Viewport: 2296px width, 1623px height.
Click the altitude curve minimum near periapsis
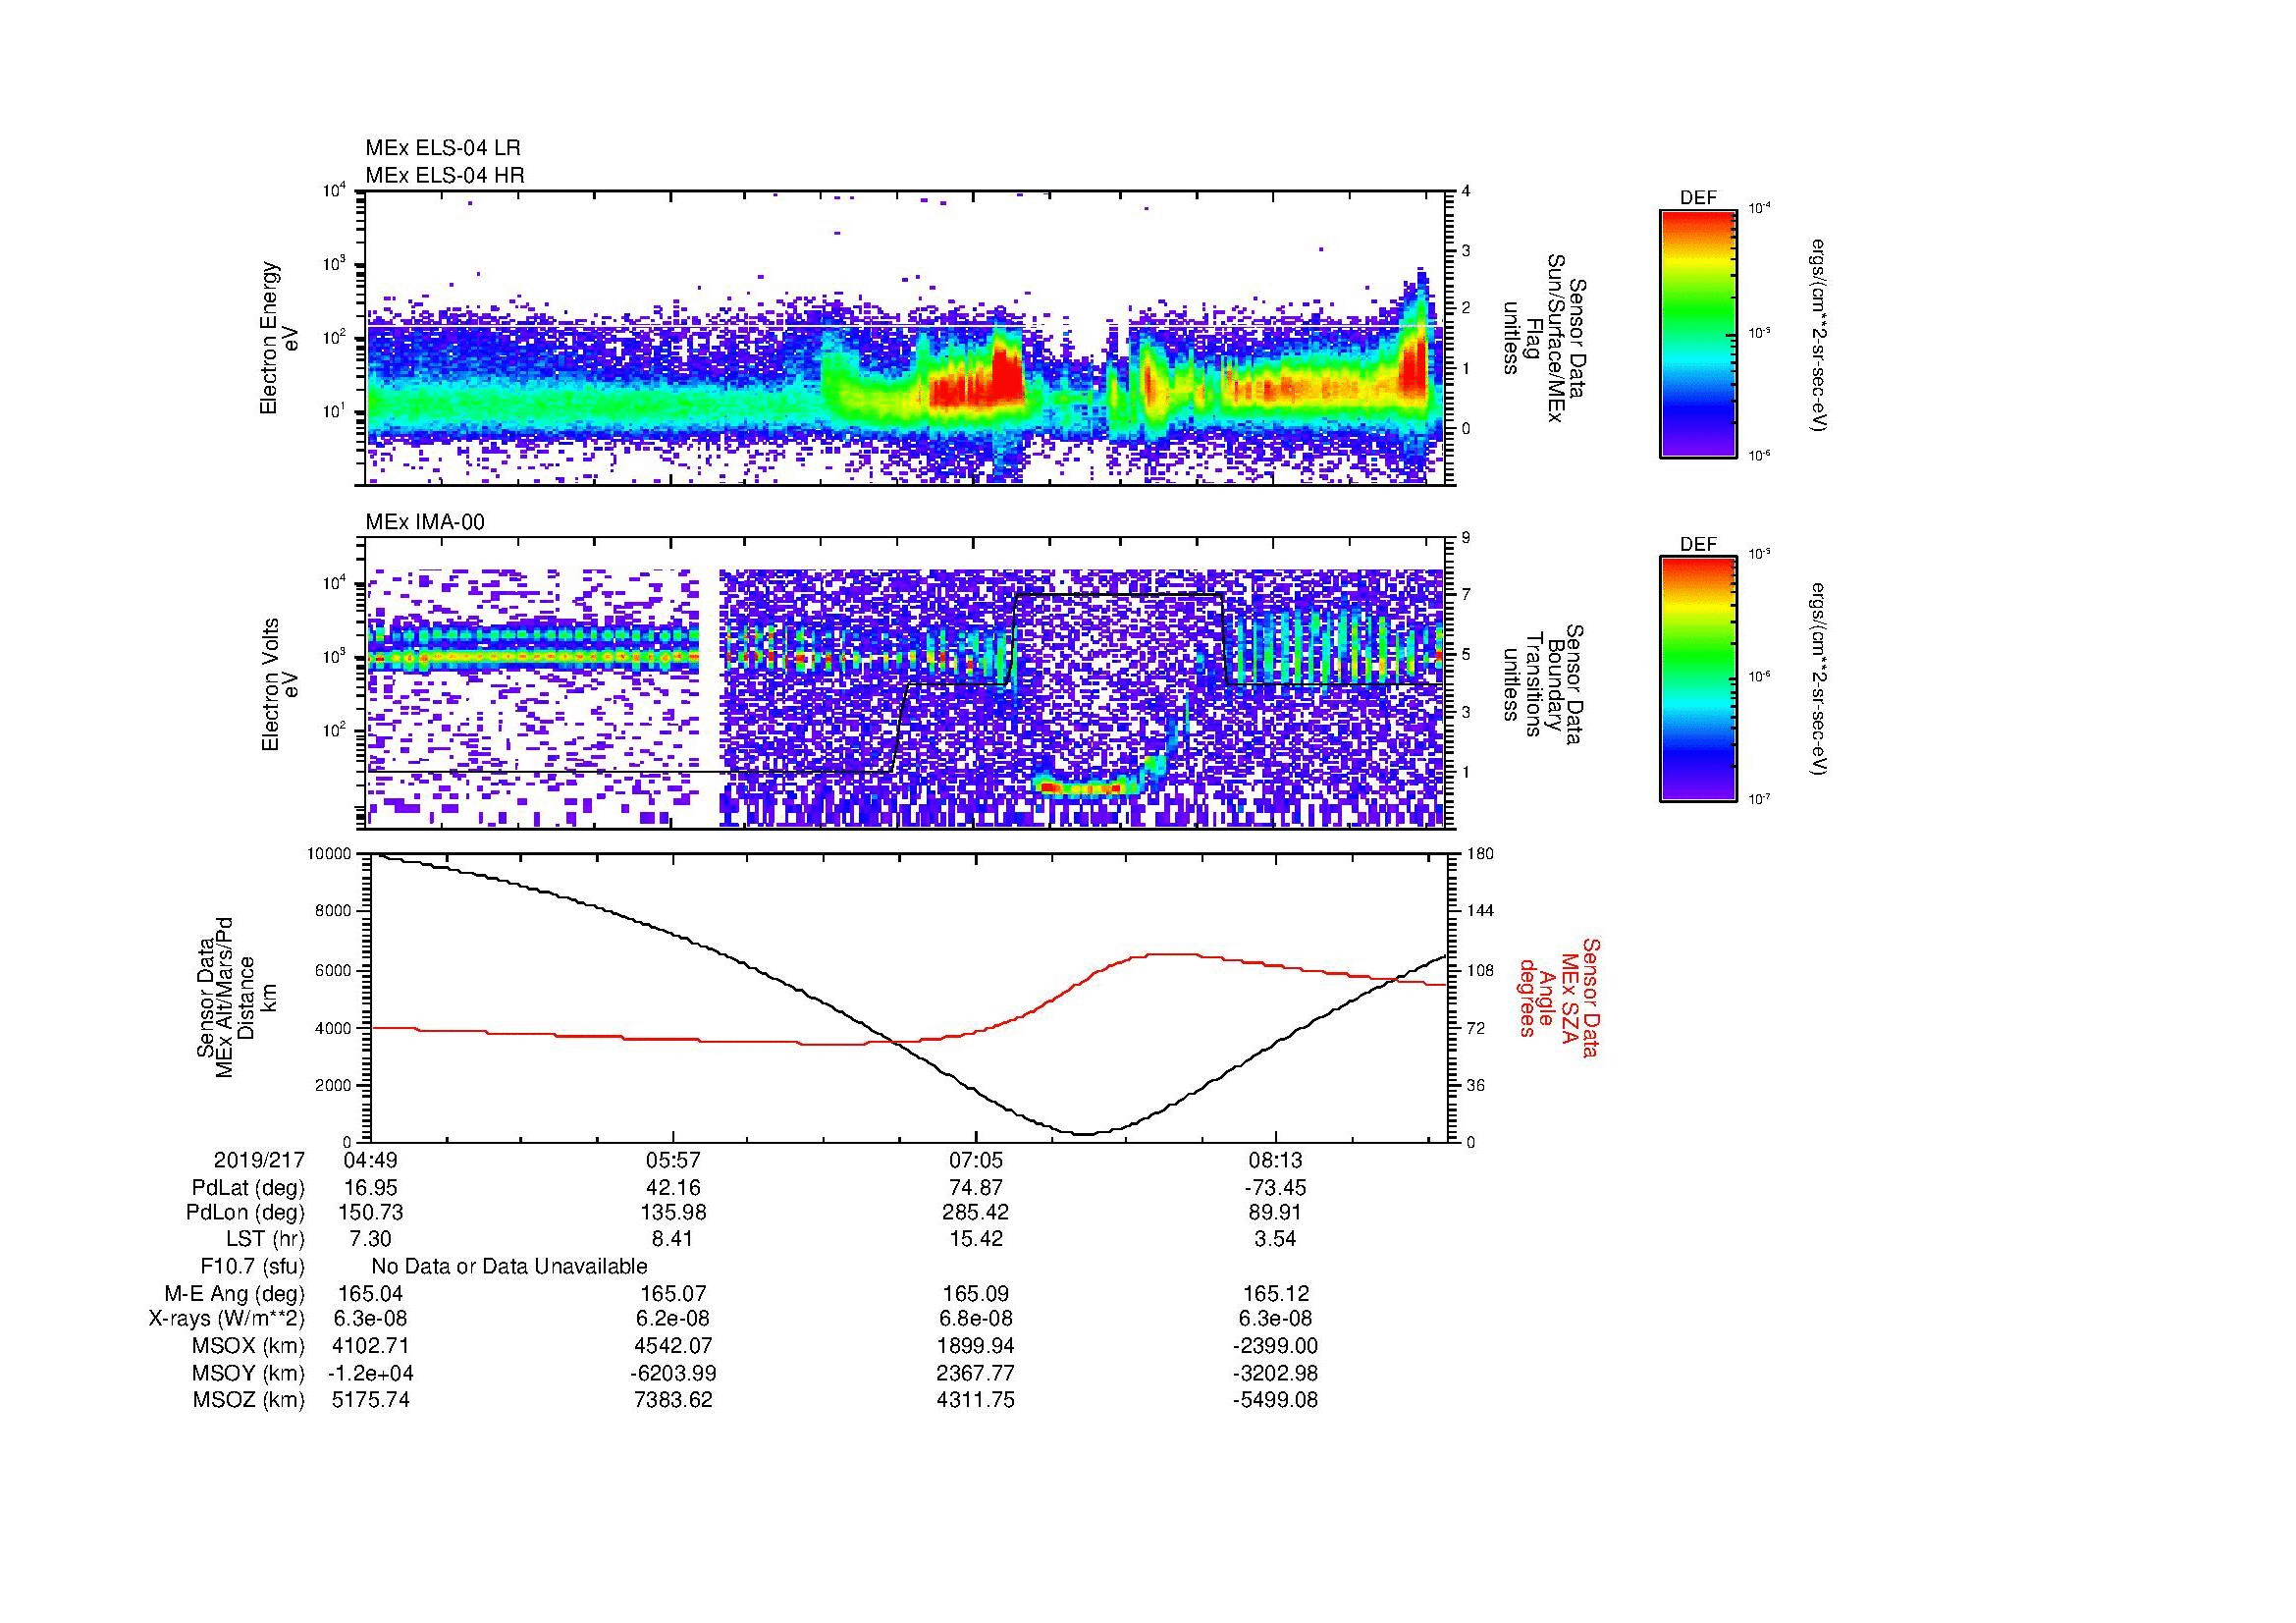click(x=1087, y=1133)
